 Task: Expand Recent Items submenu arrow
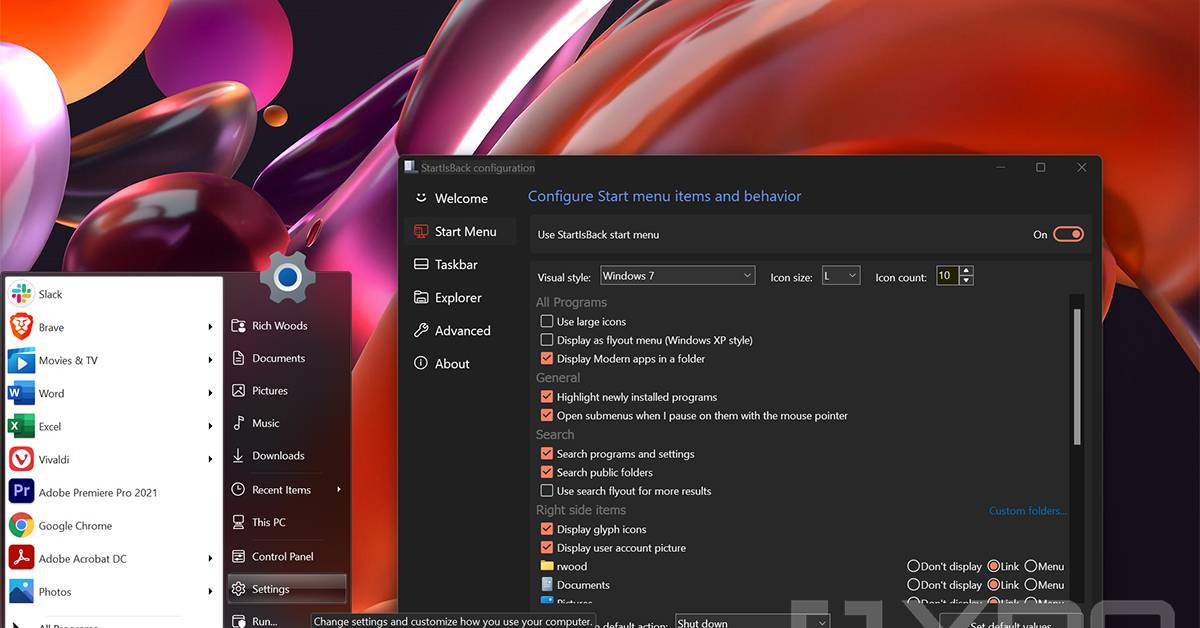[x=339, y=490]
